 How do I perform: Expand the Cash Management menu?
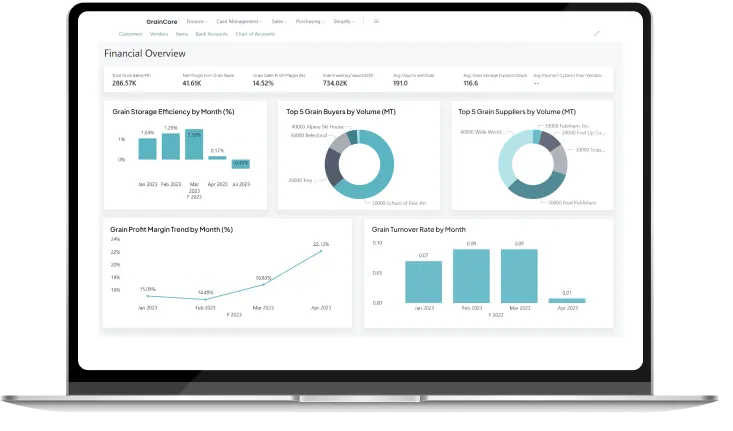[240, 21]
